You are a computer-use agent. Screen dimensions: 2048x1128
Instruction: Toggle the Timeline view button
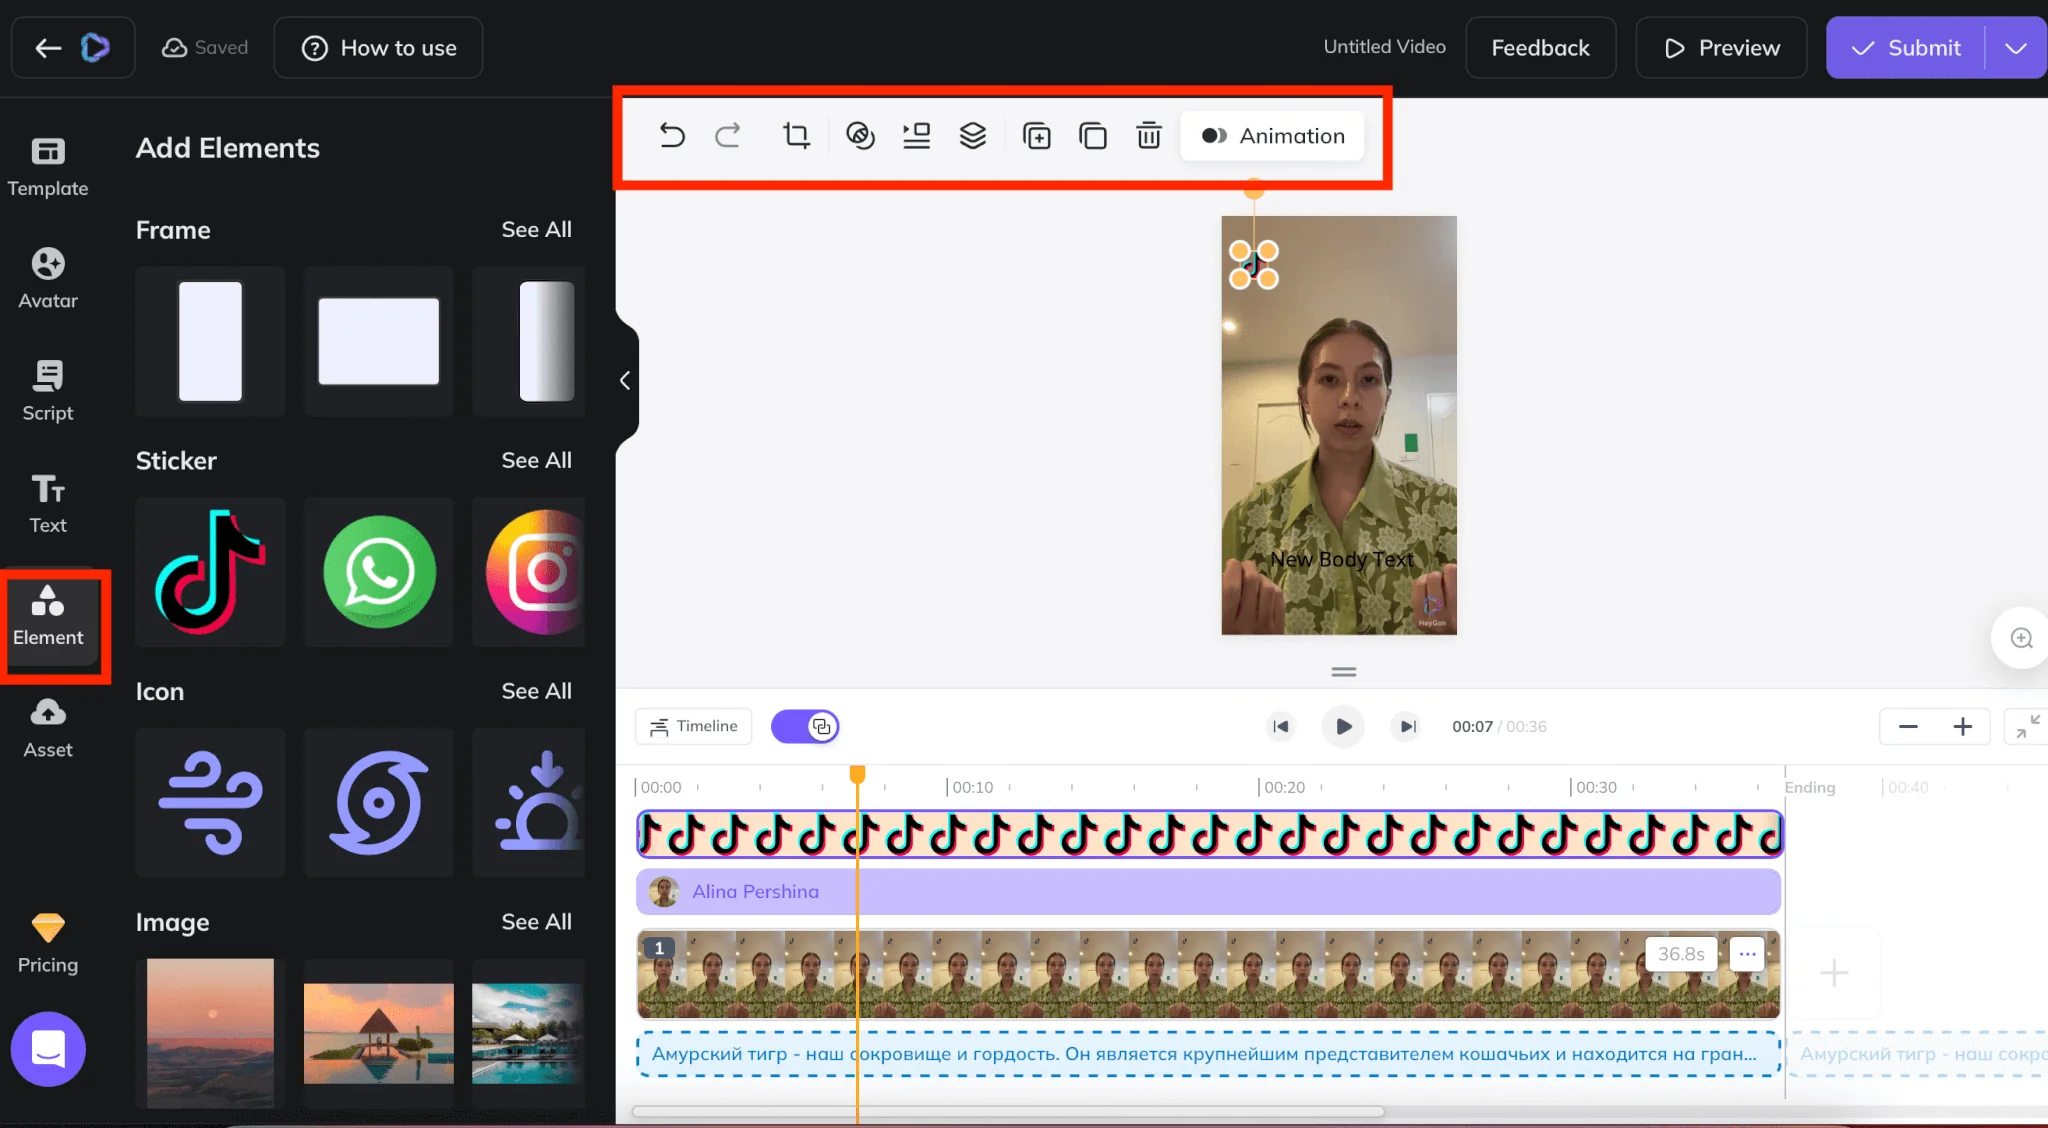694,726
